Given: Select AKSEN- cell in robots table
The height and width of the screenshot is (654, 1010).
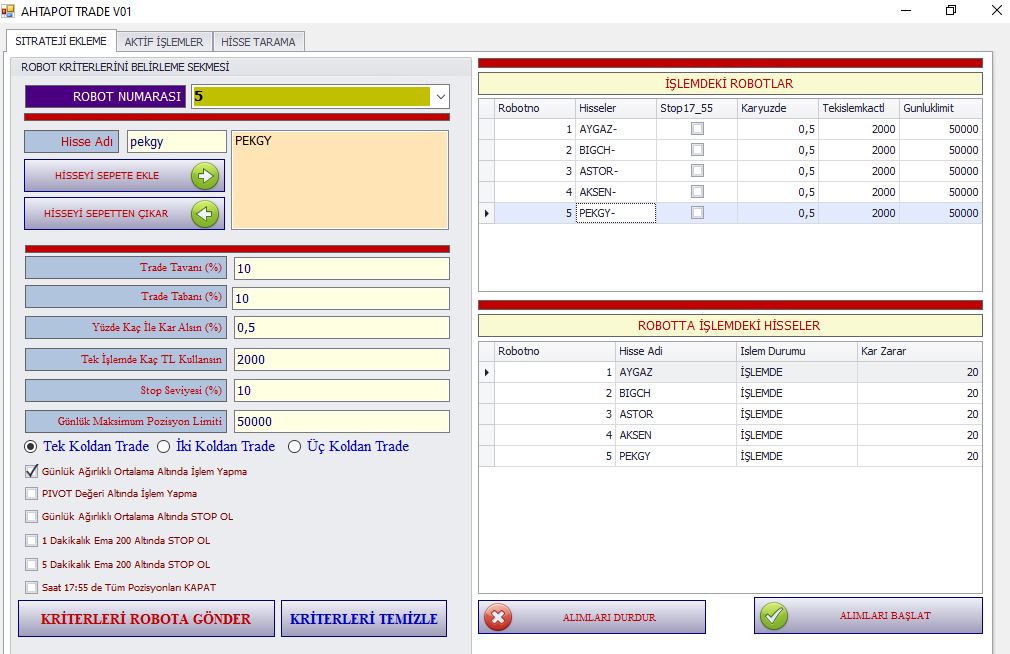Looking at the screenshot, I should coord(616,192).
